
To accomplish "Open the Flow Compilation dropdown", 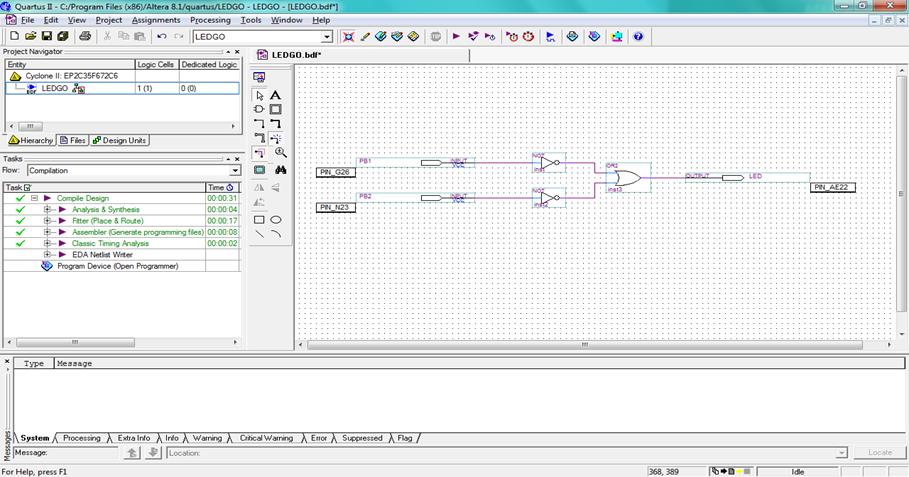I will (x=234, y=170).
